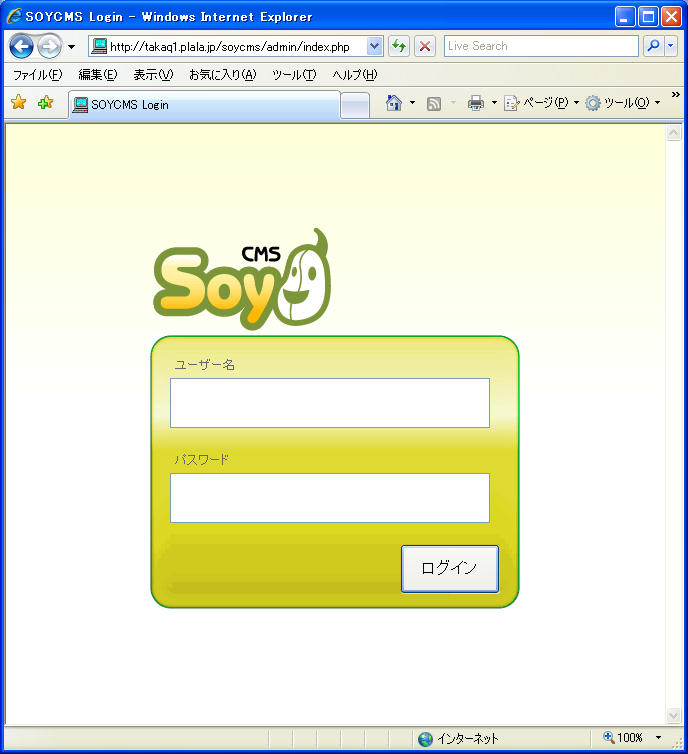Open the recent pages dropdown beside Forward
This screenshot has height=754, width=688.
point(71,47)
